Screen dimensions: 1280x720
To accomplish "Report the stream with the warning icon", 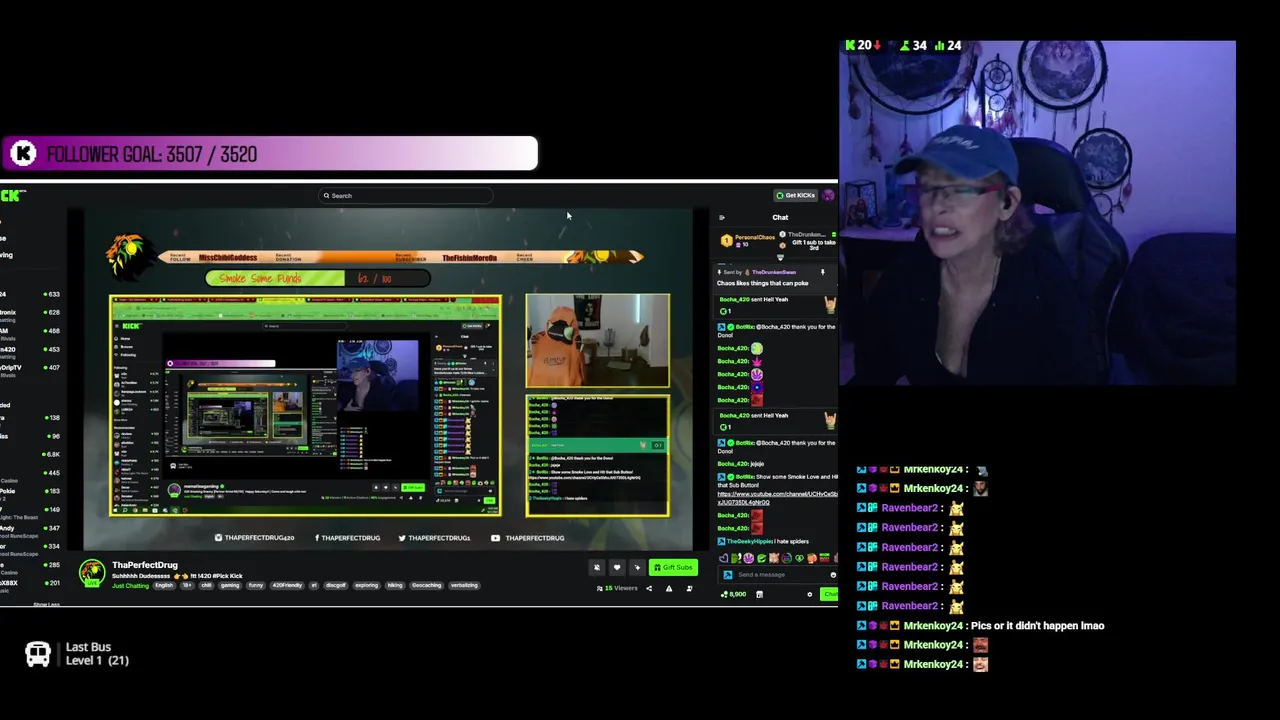I will [x=669, y=588].
